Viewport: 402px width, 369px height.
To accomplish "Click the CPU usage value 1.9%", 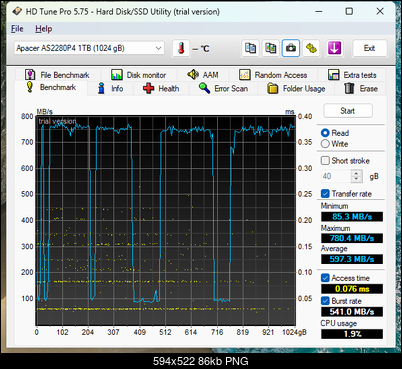I will point(352,334).
